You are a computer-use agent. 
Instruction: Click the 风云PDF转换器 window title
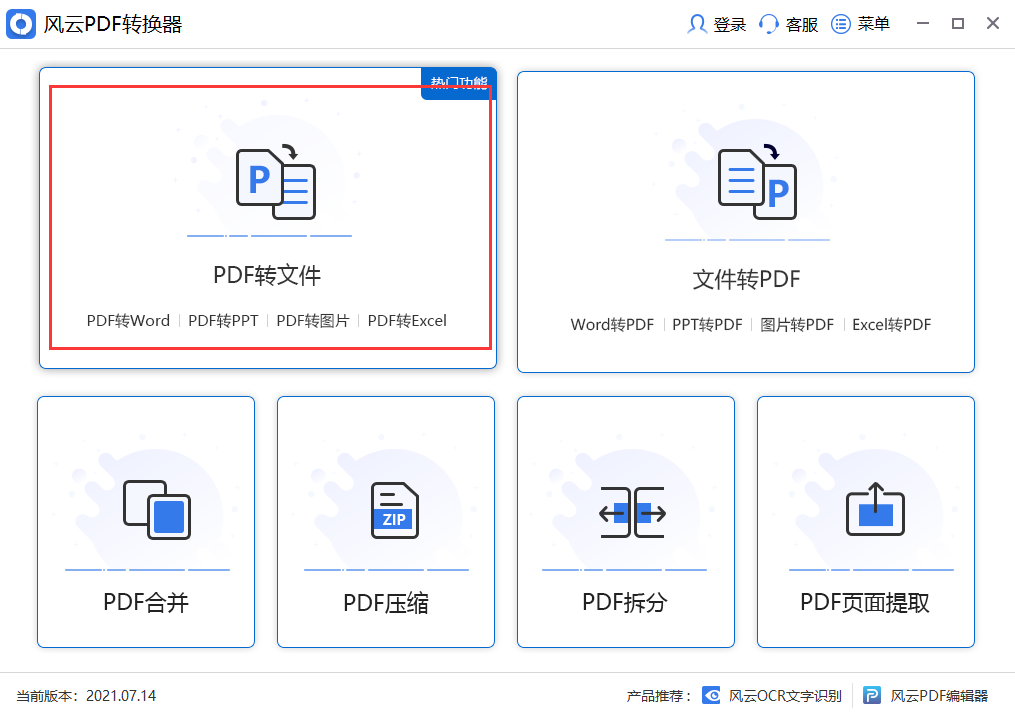point(113,25)
